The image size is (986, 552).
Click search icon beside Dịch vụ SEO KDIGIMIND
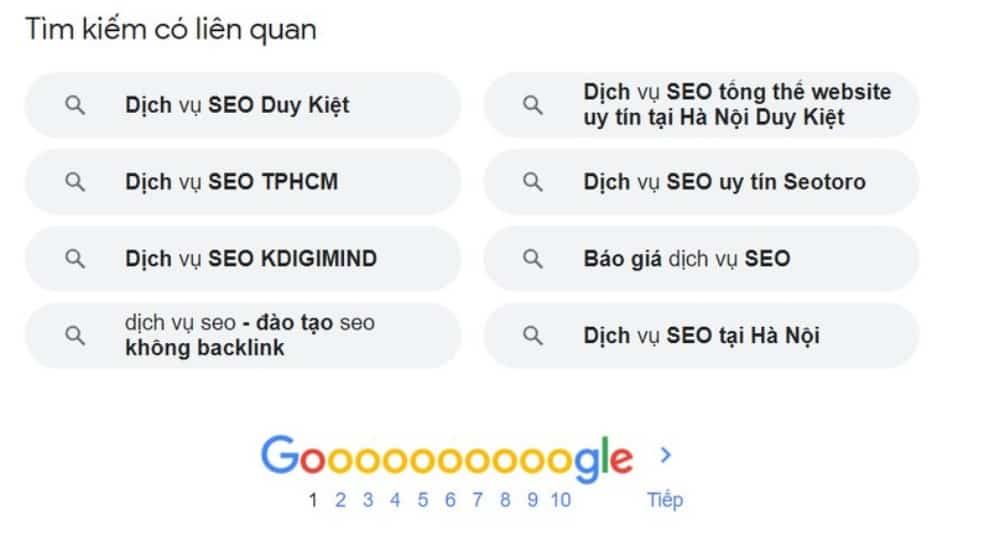click(x=75, y=259)
